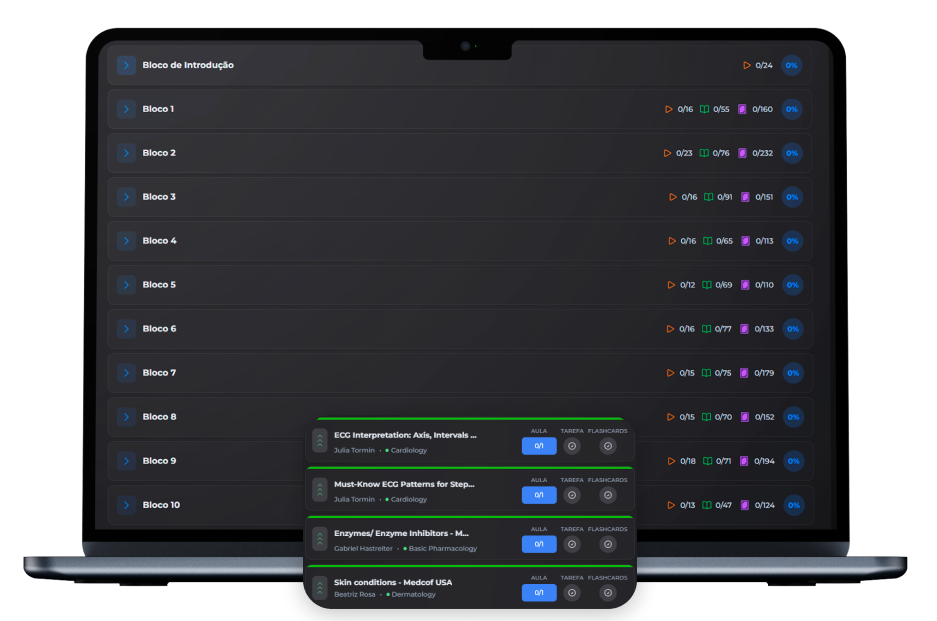Mark Tarefa done for ECG Interpretation lesson

[572, 446]
